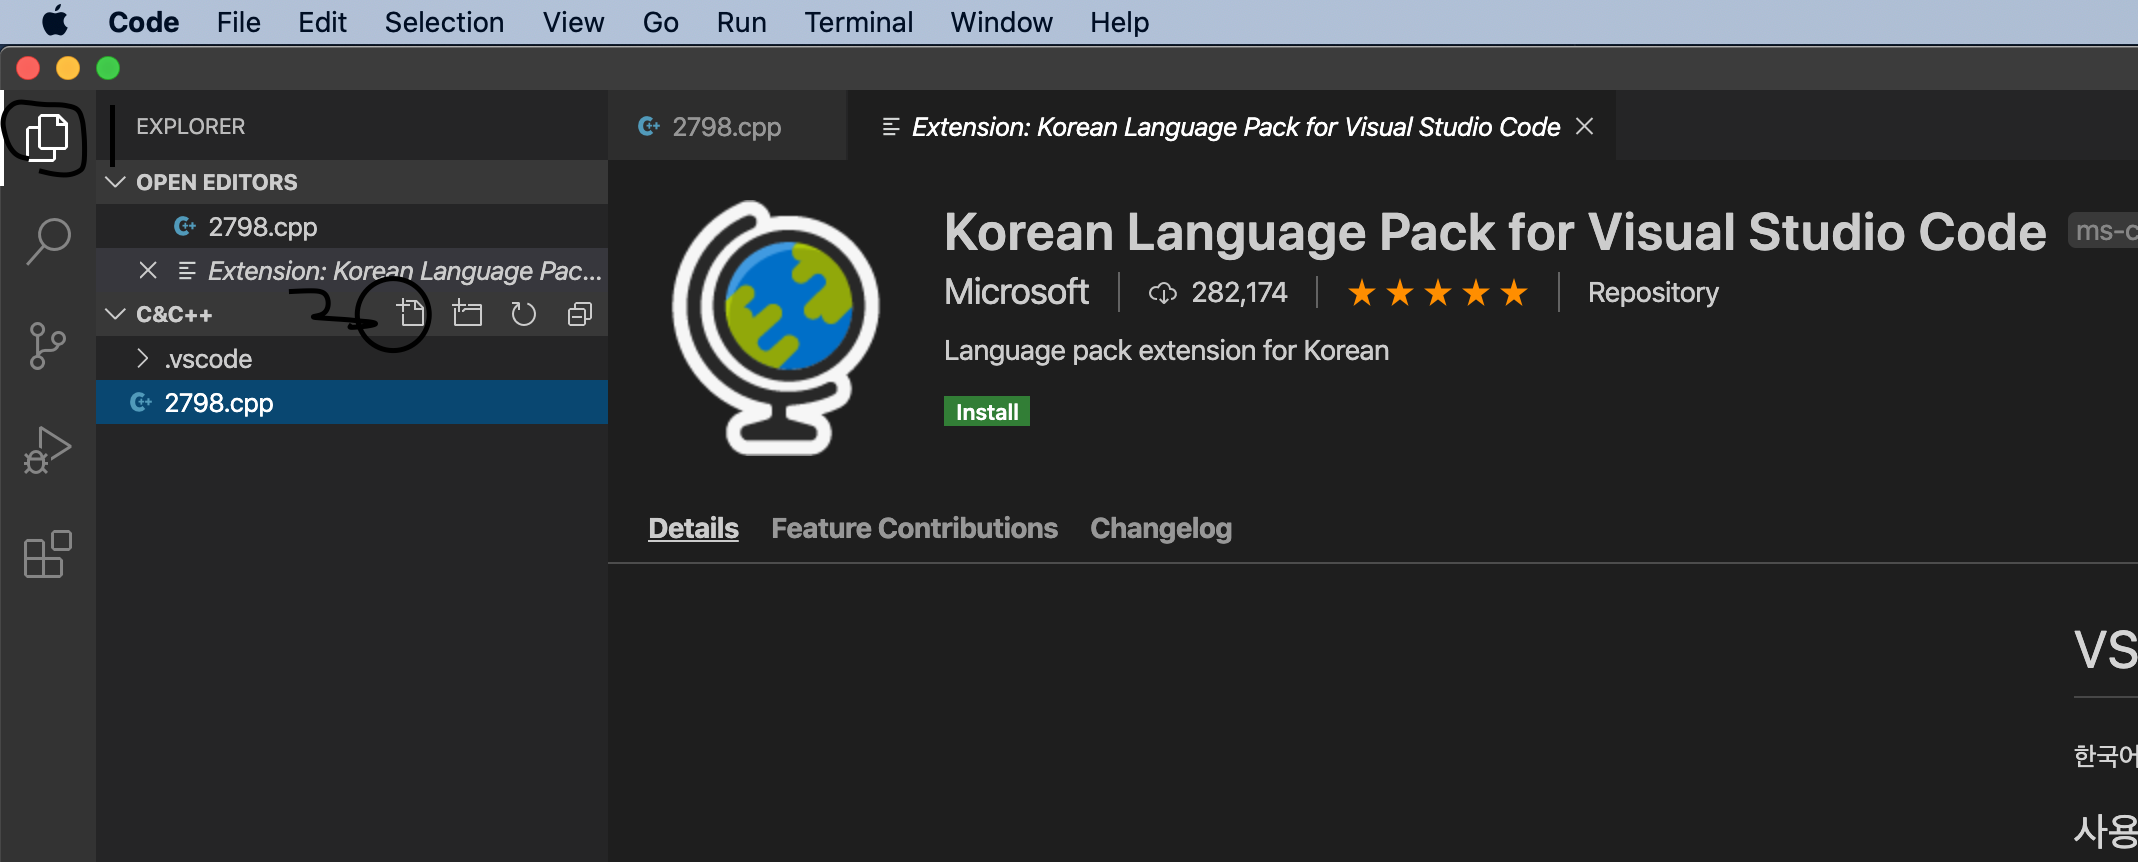2138x862 pixels.
Task: Open the Code application menu
Action: pos(143,22)
